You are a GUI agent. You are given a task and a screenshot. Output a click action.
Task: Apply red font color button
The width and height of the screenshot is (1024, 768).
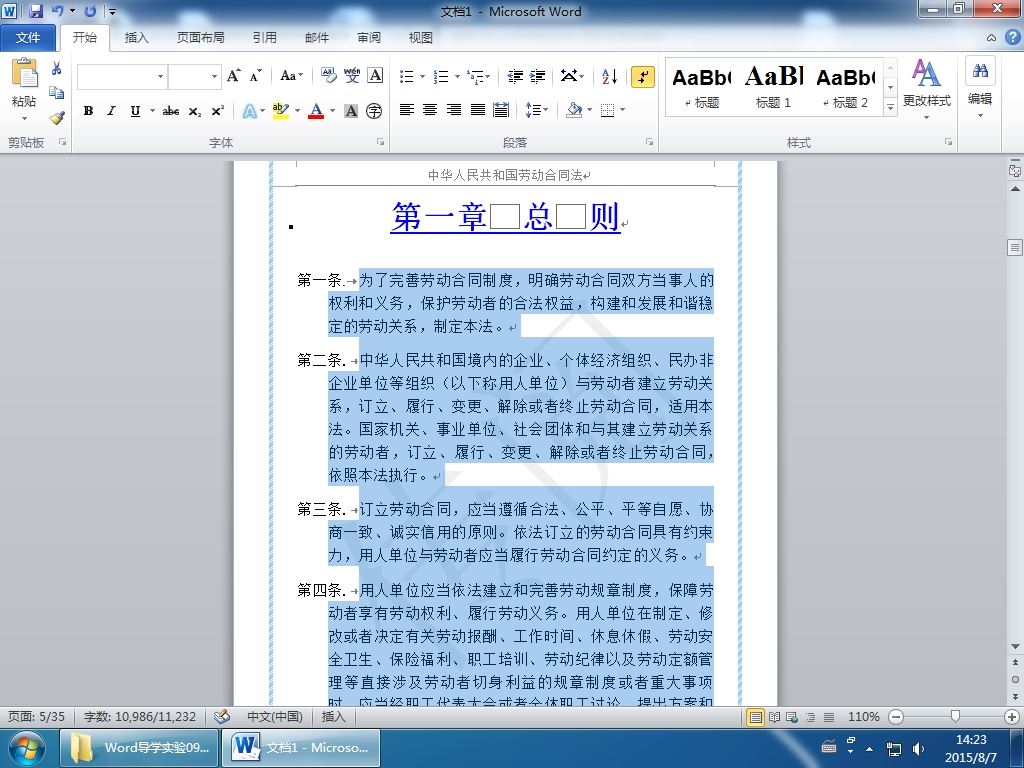point(316,111)
